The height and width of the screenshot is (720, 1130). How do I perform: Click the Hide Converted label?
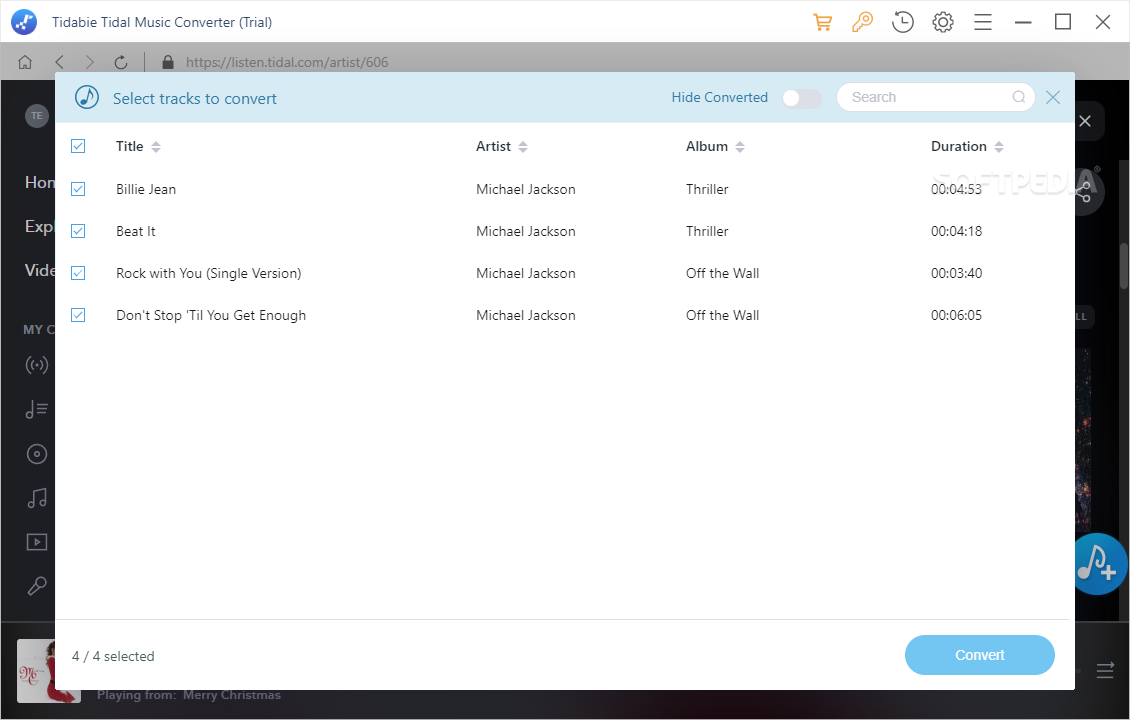point(719,97)
